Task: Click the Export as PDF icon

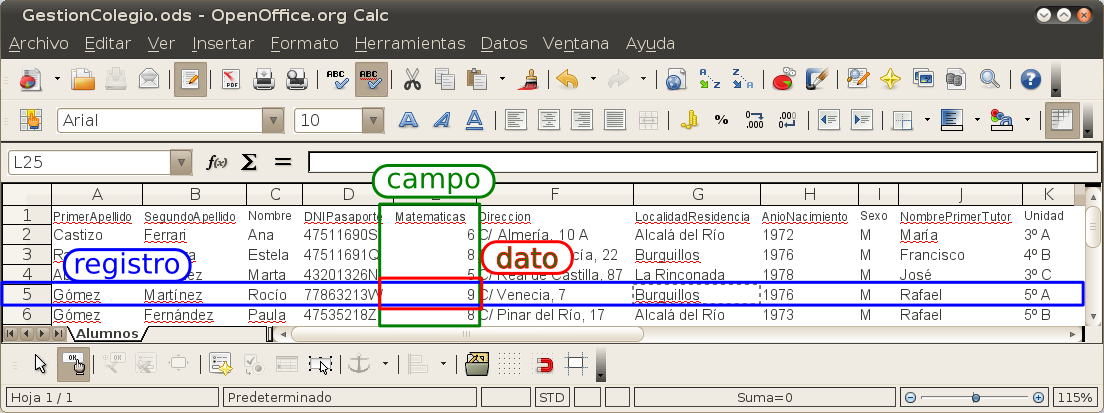Action: [x=231, y=80]
